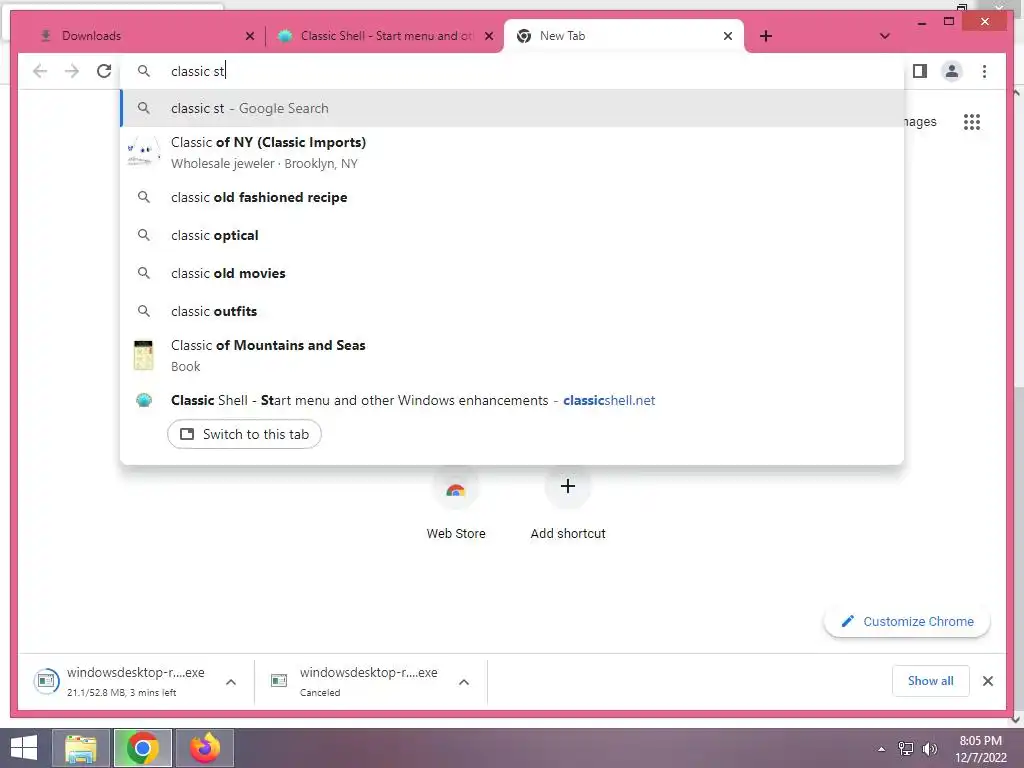1024x768 pixels.
Task: Close the downloads bar
Action: point(987,681)
